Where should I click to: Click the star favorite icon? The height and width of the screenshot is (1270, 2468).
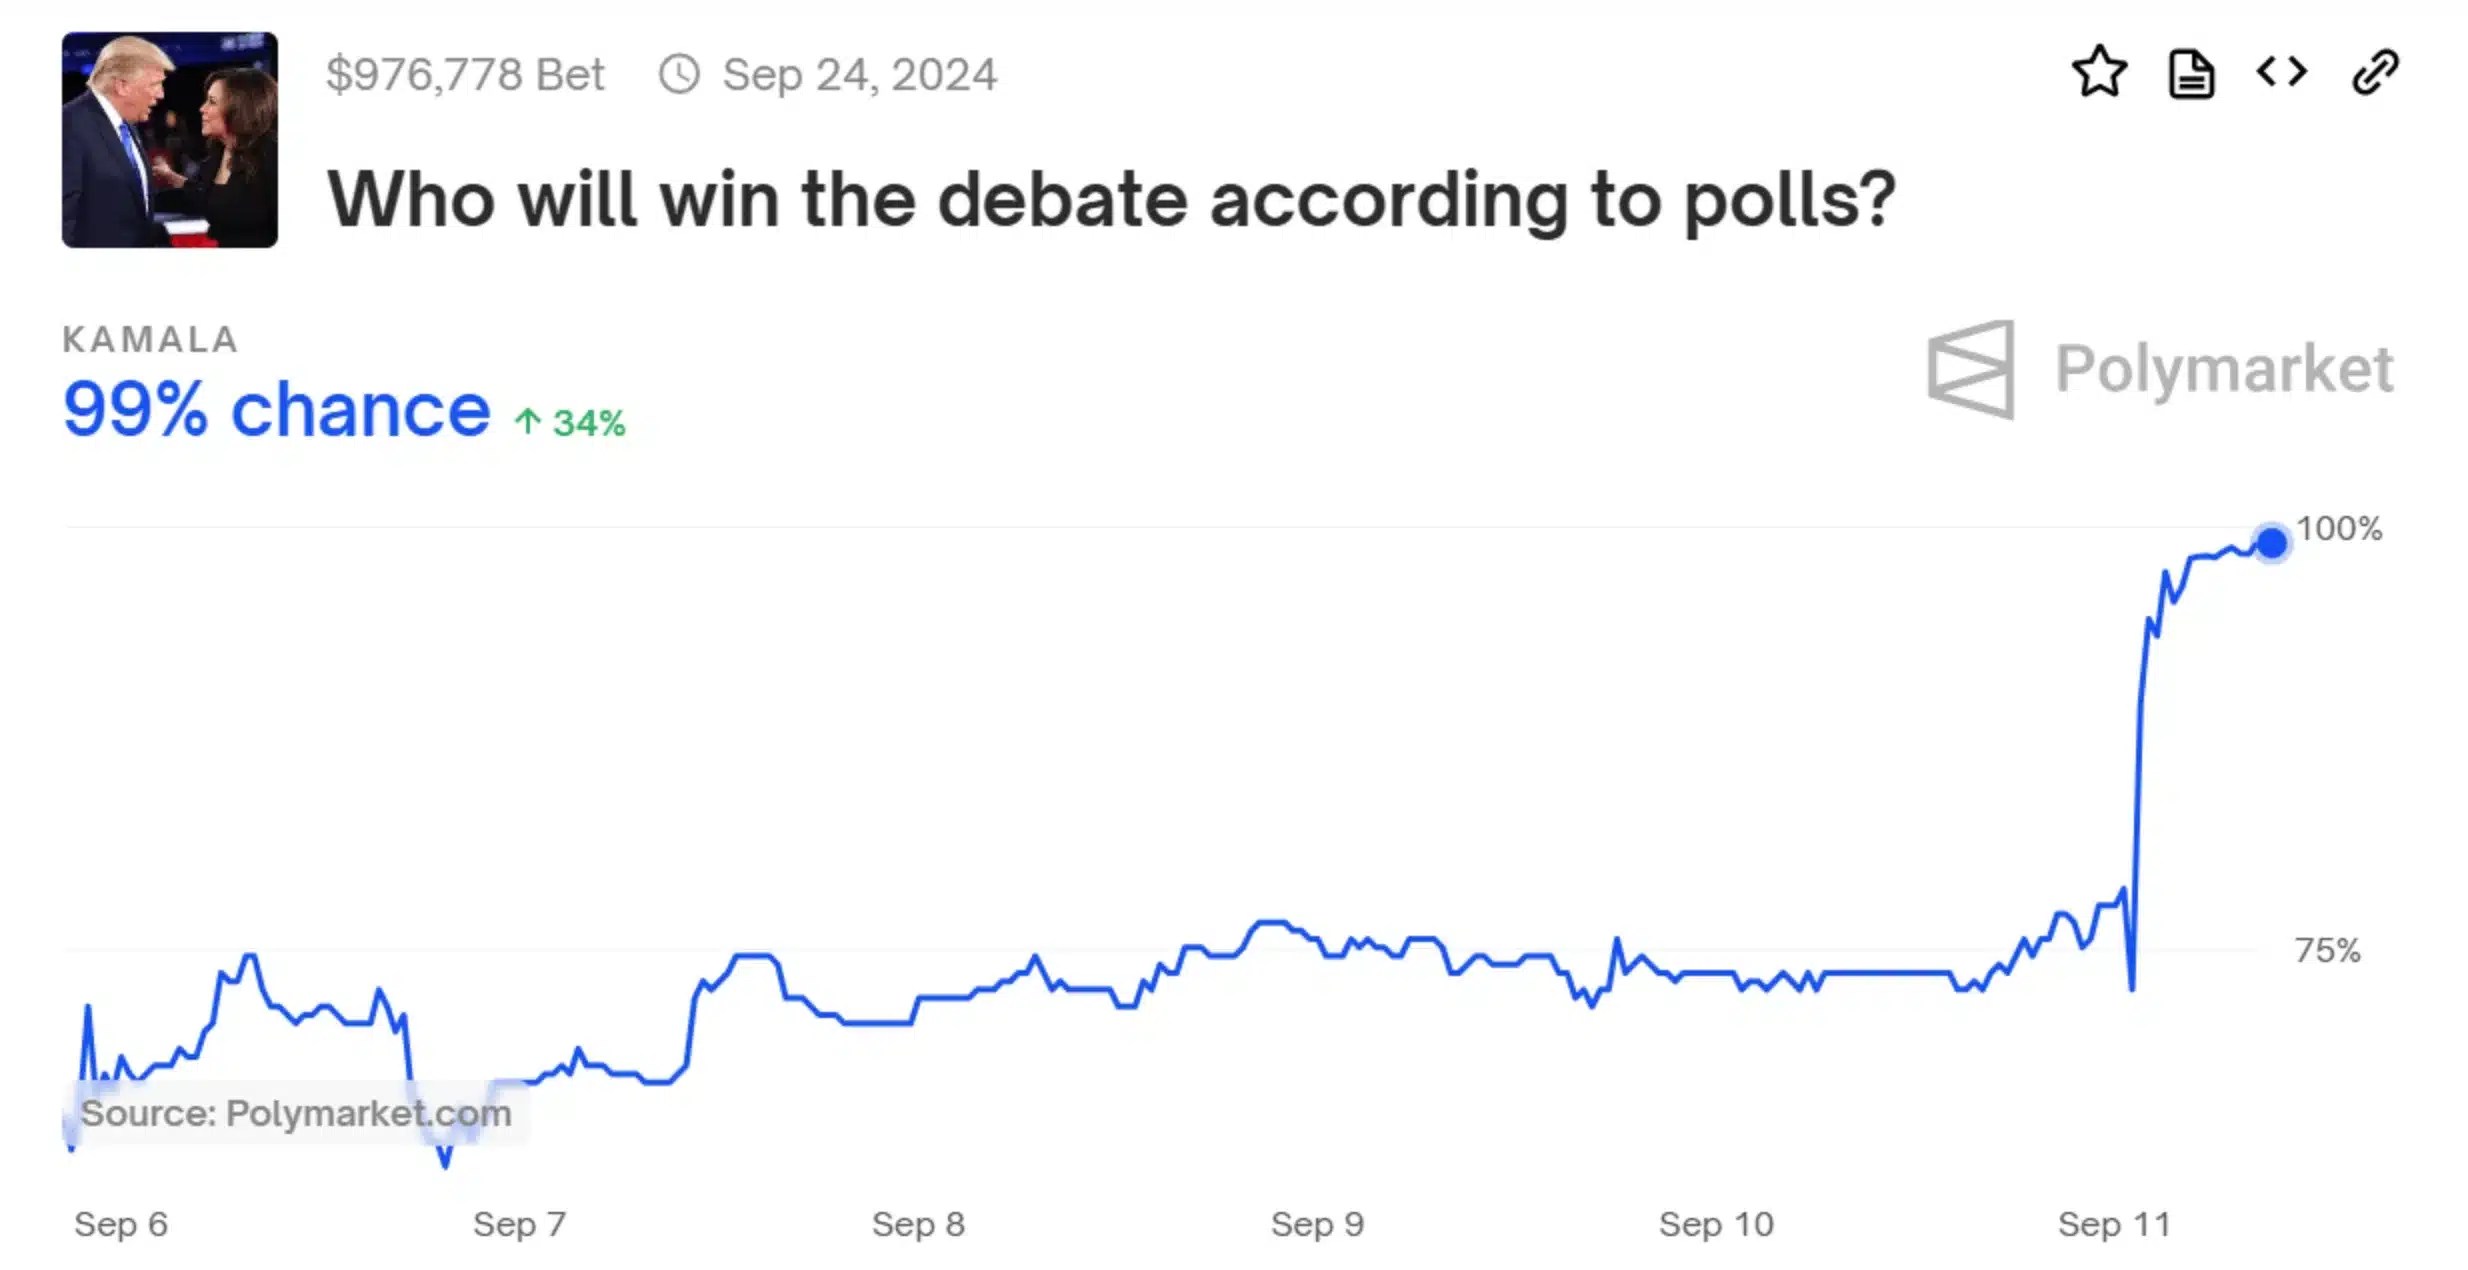coord(2099,72)
